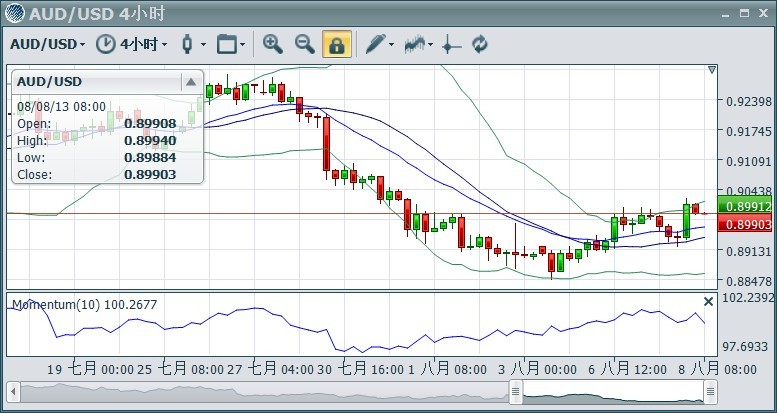Image resolution: width=777 pixels, height=413 pixels.
Task: Expand the drawing tools dropdown arrow
Action: tap(391, 45)
